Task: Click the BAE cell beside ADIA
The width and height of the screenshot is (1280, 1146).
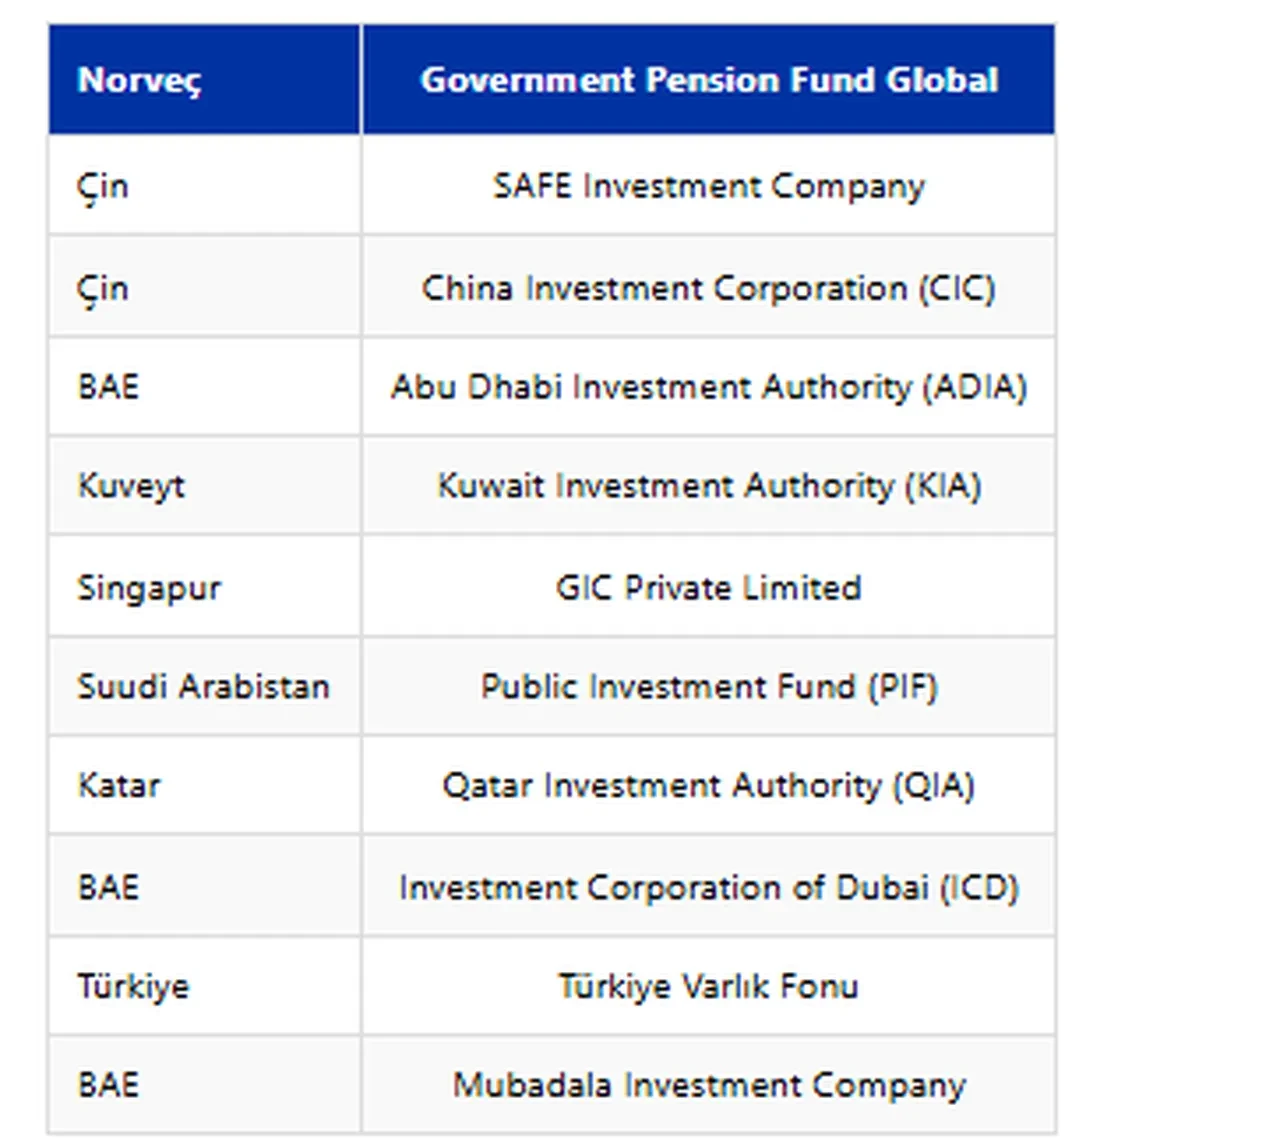Action: click(x=108, y=387)
